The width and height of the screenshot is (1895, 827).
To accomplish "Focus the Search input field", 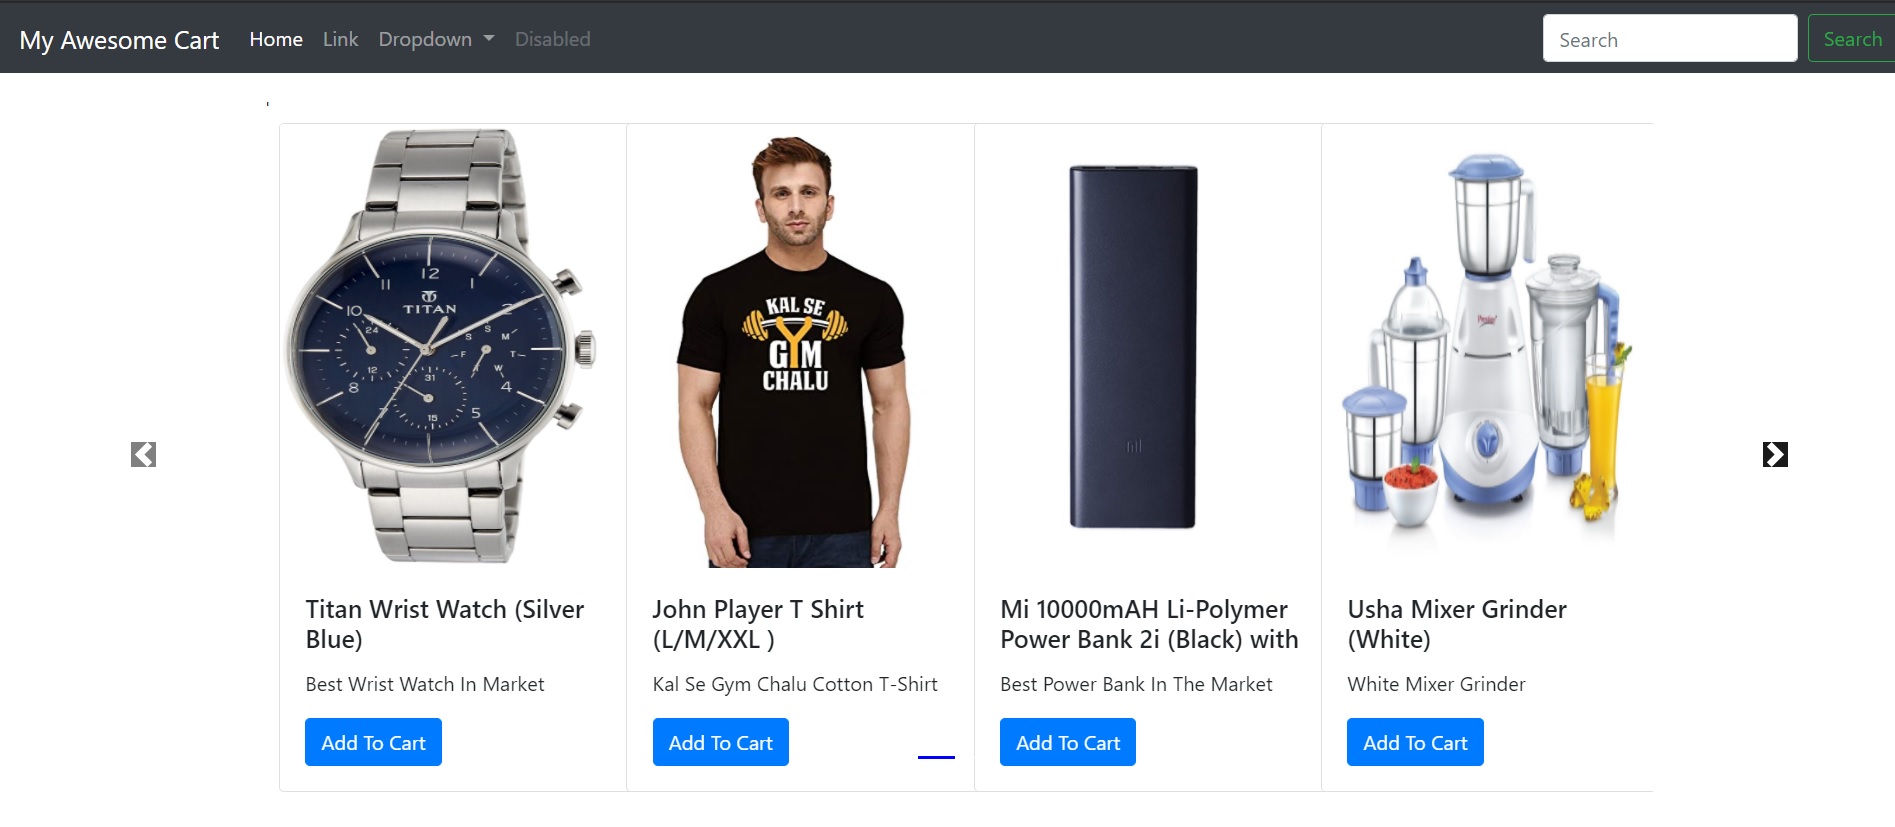I will coord(1669,39).
